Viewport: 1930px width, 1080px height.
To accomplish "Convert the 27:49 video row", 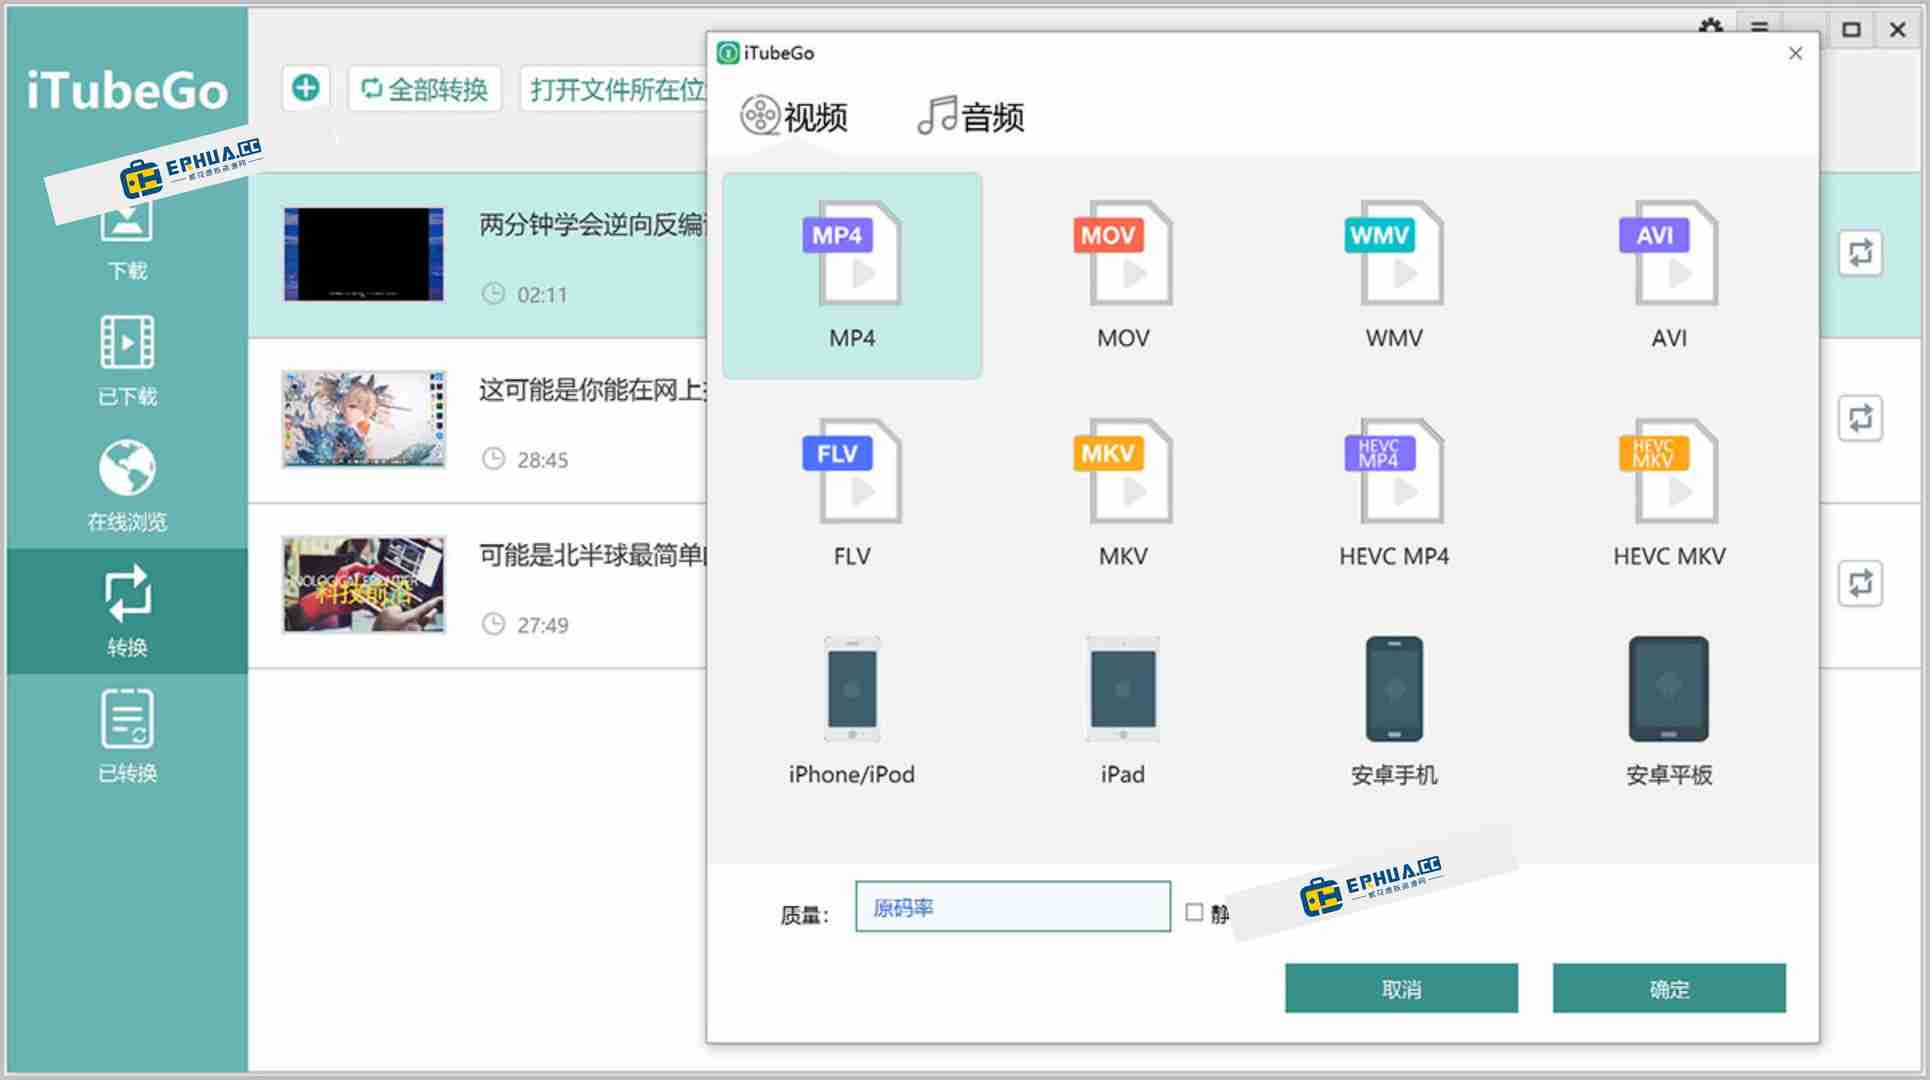I will tap(1860, 584).
